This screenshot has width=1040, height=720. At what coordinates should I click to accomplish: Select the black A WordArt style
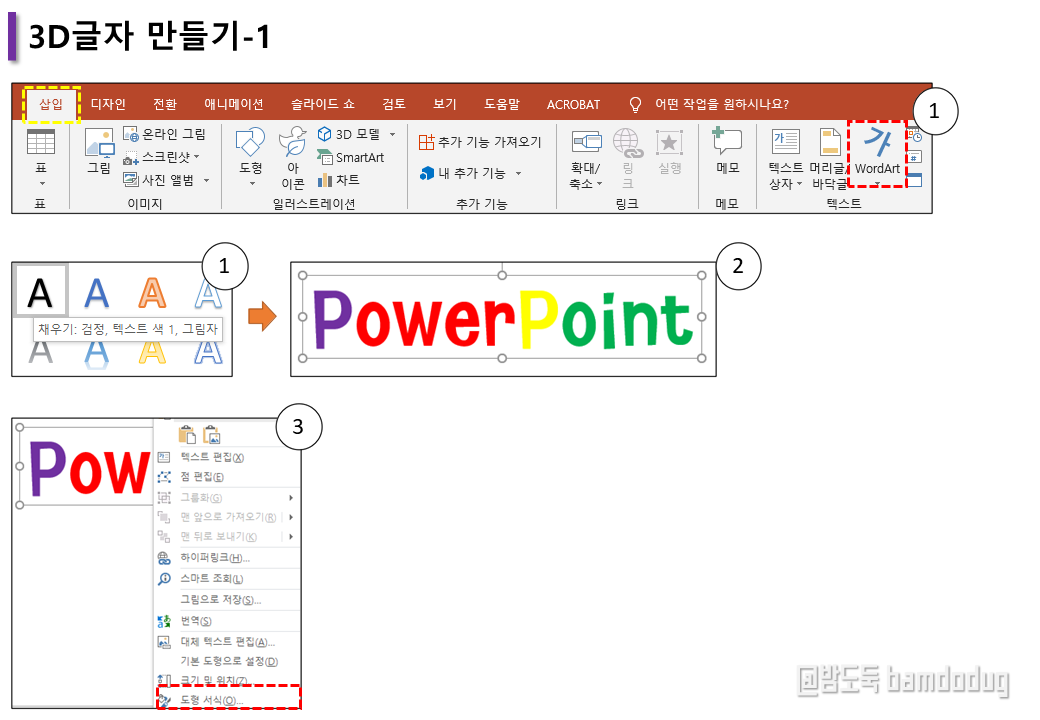(x=40, y=292)
